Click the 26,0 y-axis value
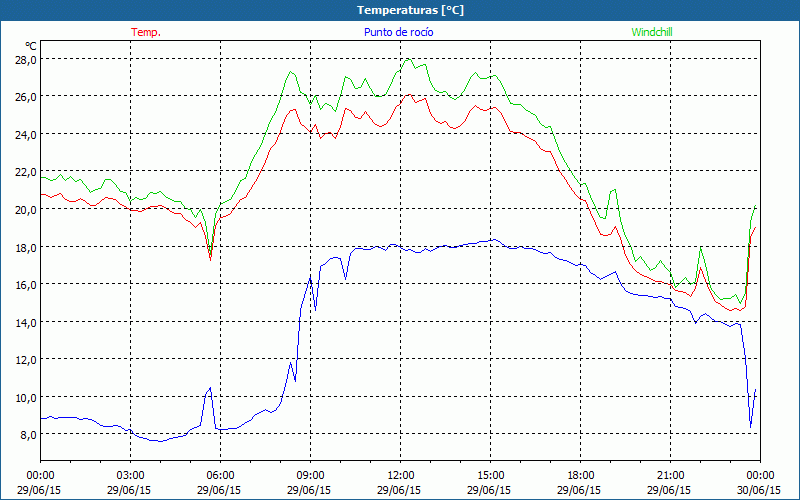800x500 pixels. click(26, 97)
